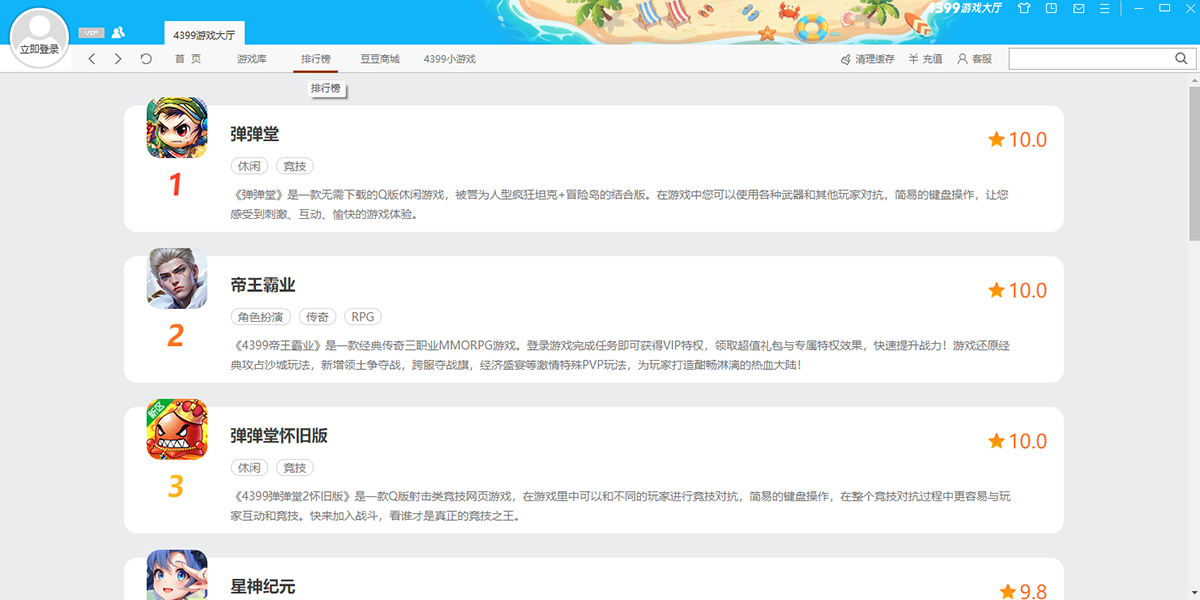Click the search magnifier icon
Screen dimensions: 1200x600
tap(1180, 59)
